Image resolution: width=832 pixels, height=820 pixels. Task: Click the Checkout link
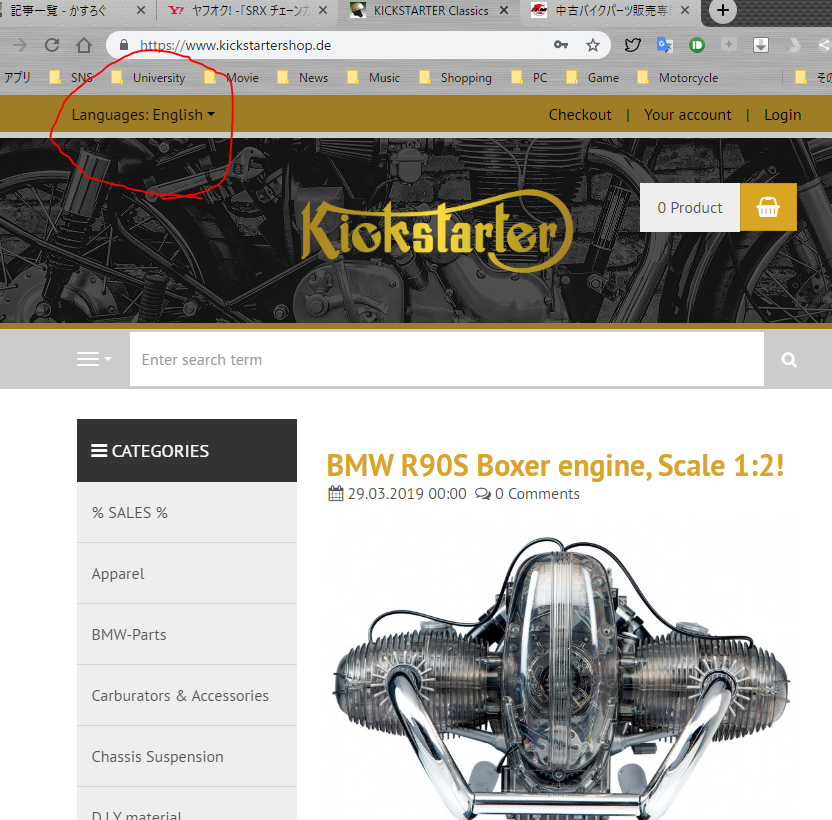(580, 115)
